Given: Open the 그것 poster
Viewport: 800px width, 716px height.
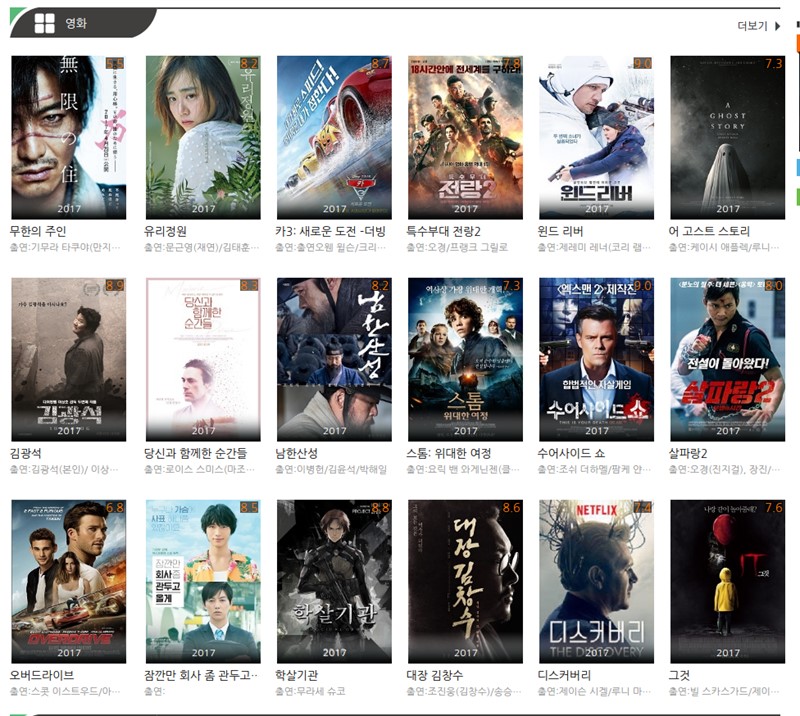Looking at the screenshot, I should coord(728,581).
